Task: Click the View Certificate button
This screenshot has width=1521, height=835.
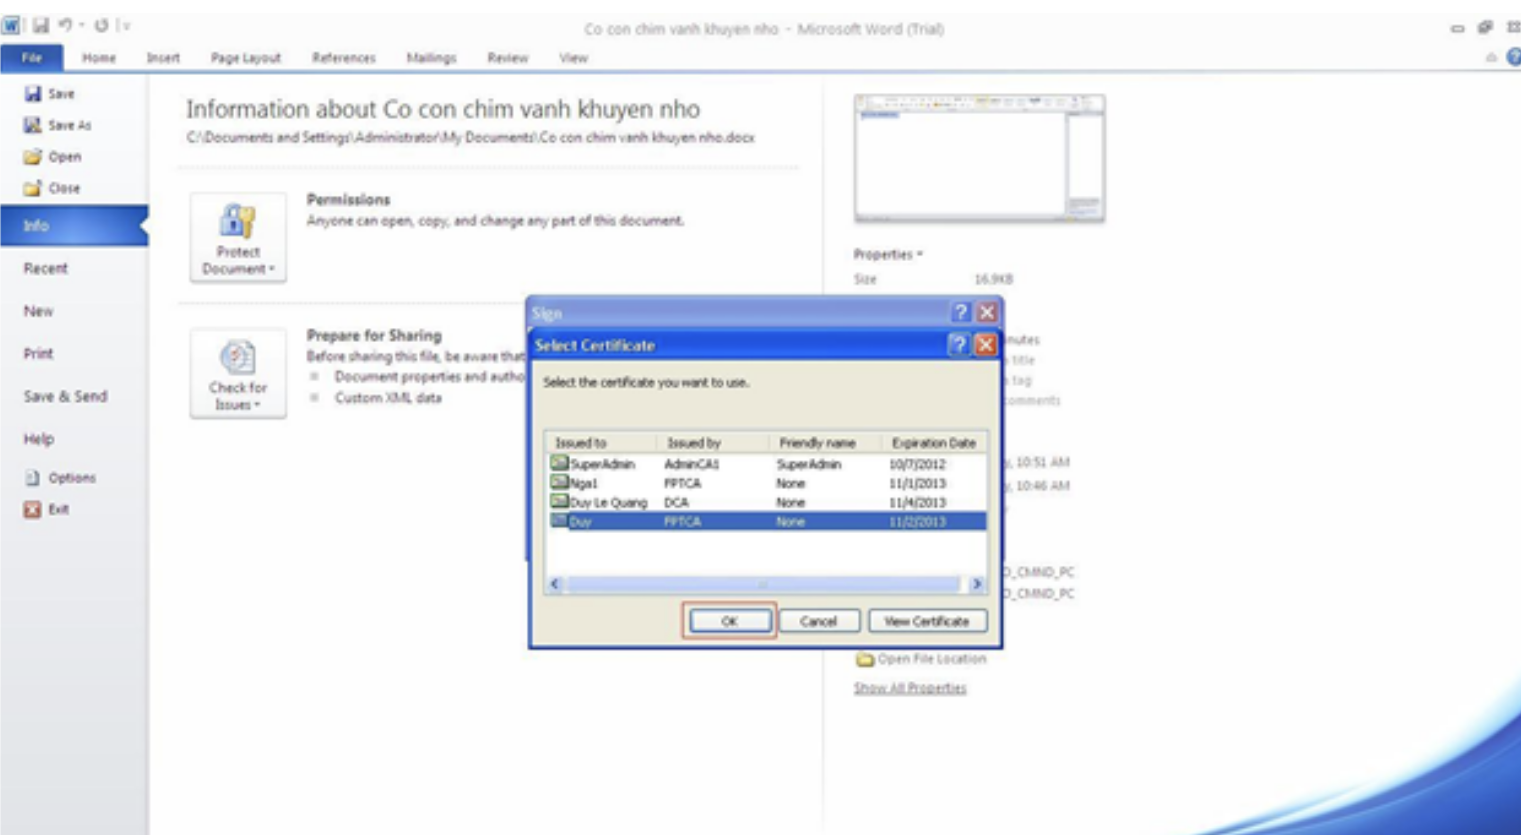Action: click(927, 621)
